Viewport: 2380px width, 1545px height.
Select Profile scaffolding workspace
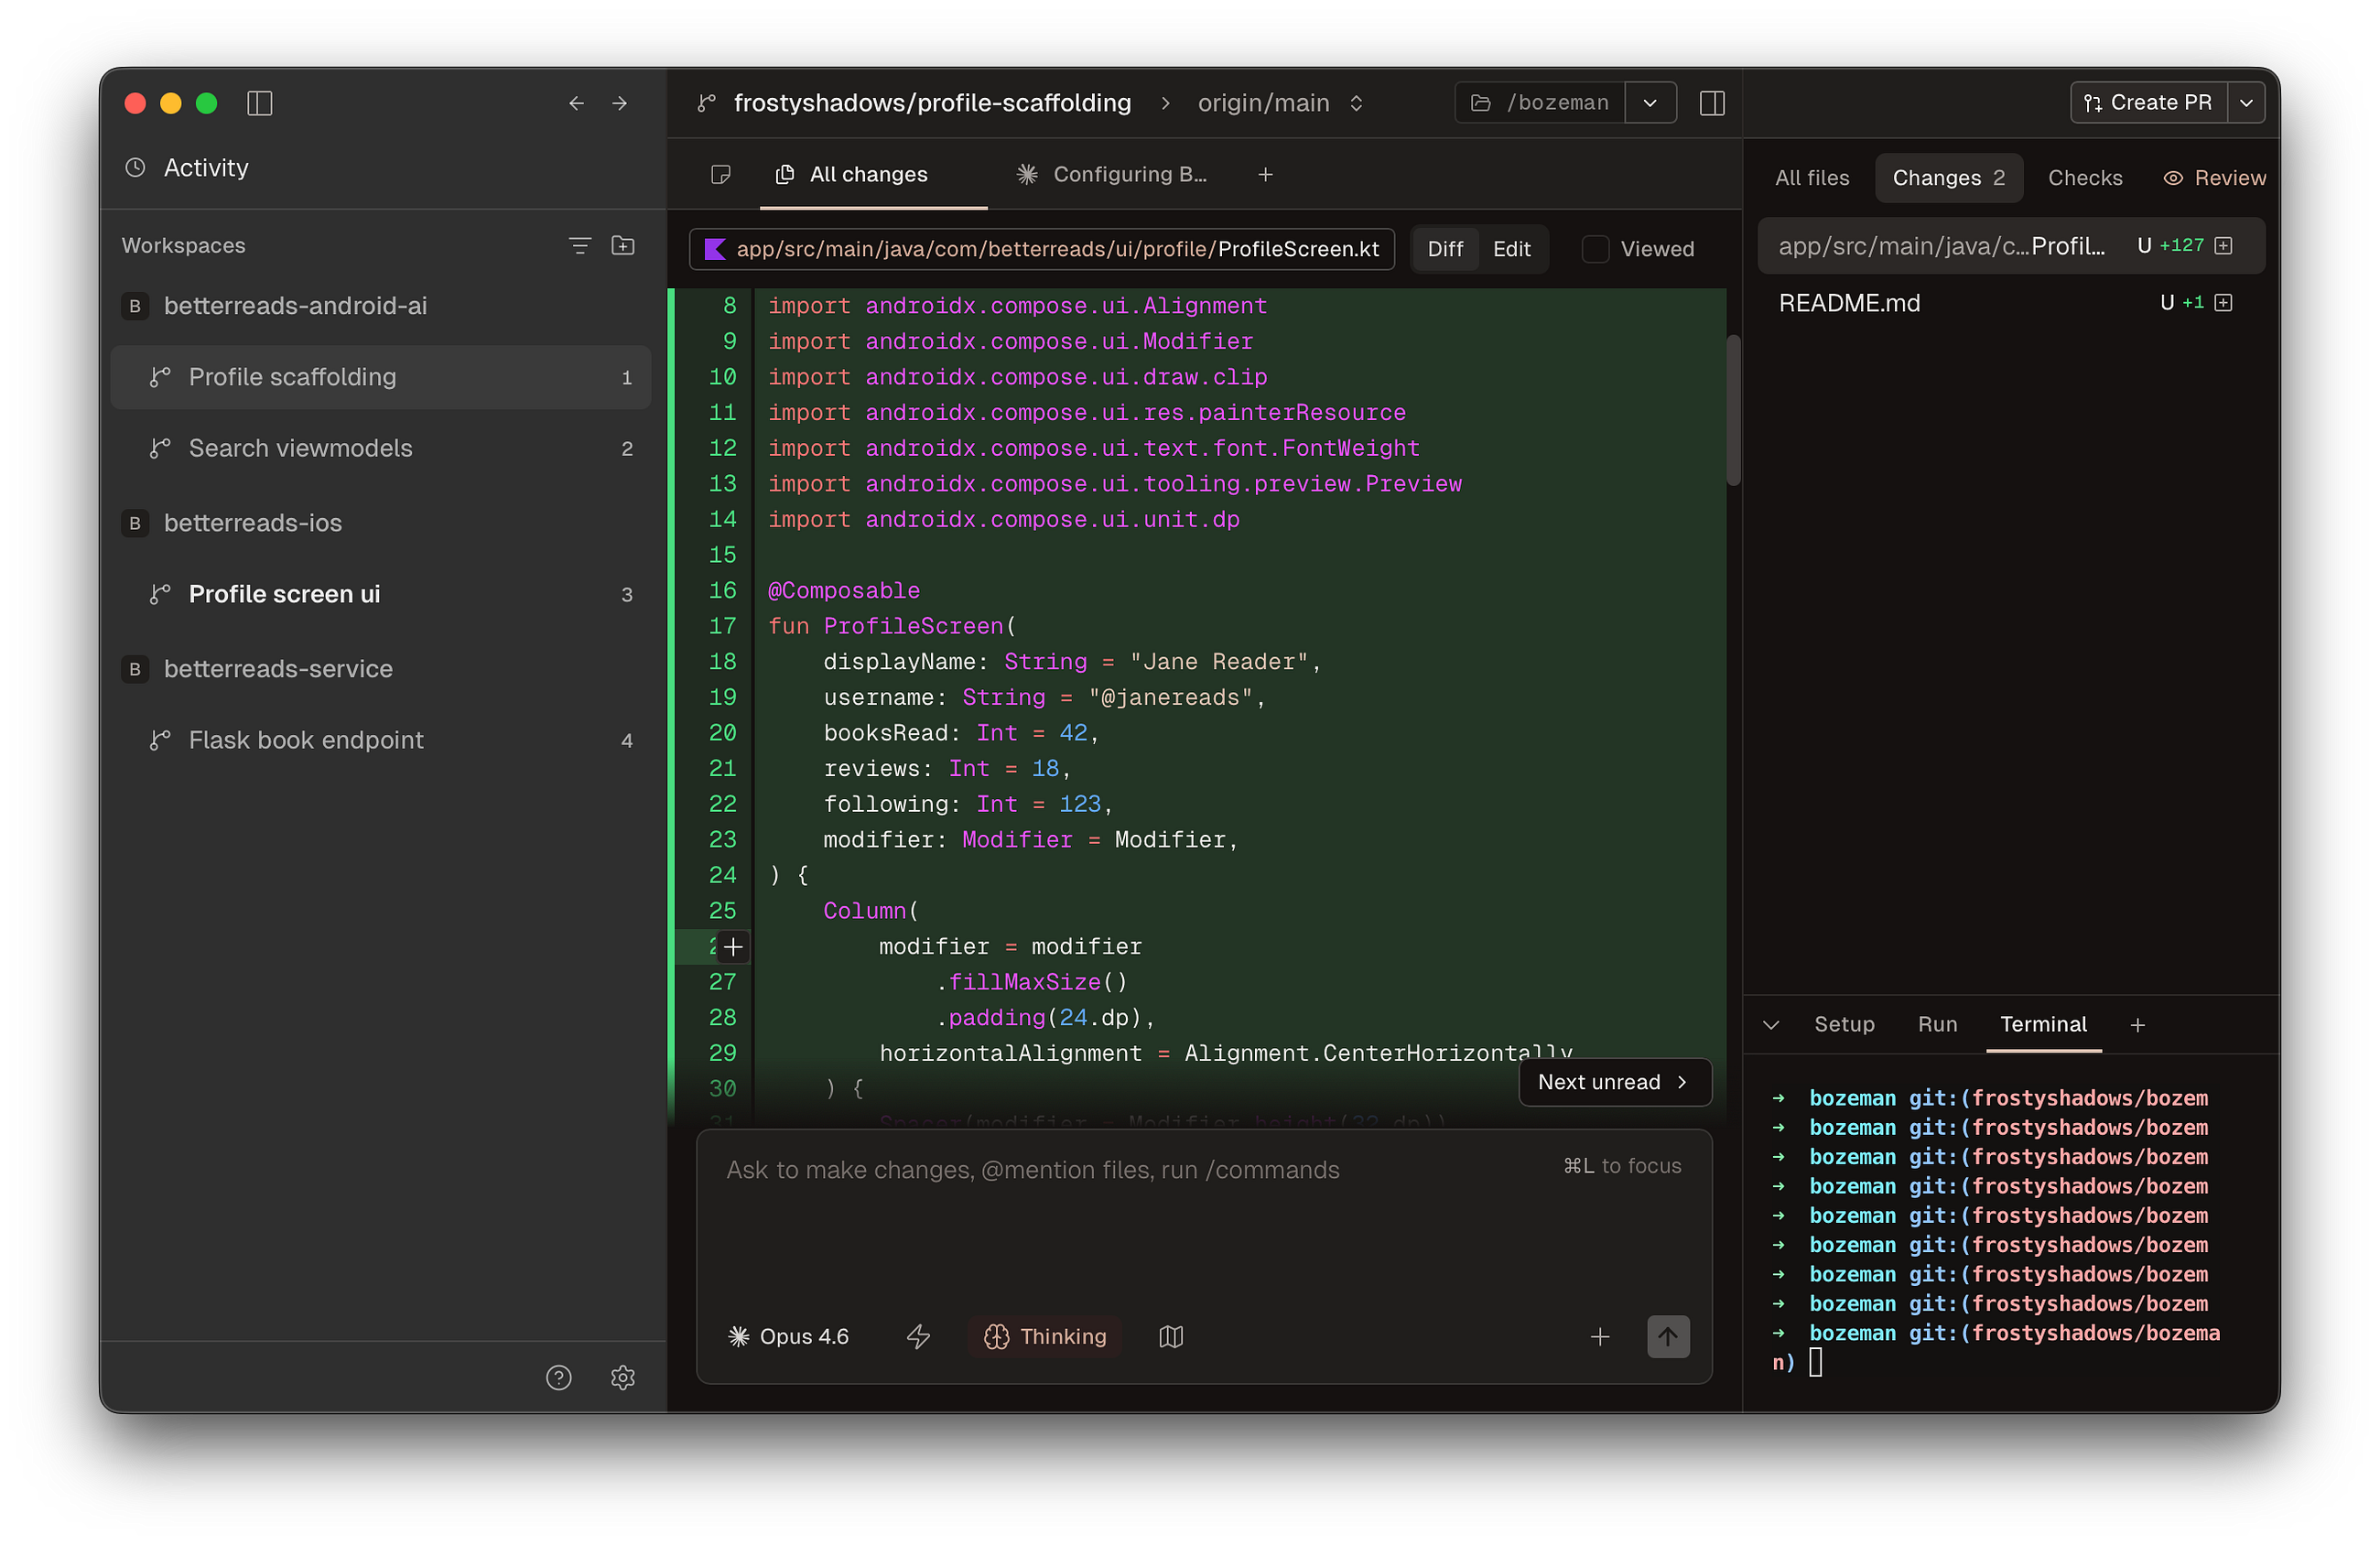[x=381, y=378]
